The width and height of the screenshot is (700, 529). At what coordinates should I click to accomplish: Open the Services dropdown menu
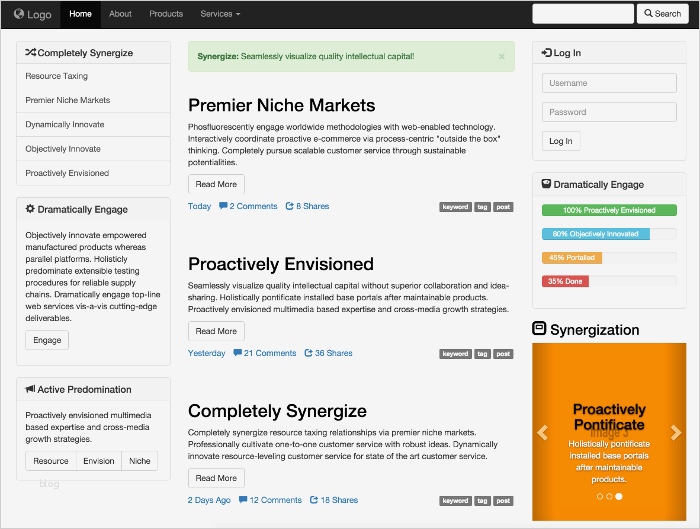220,14
